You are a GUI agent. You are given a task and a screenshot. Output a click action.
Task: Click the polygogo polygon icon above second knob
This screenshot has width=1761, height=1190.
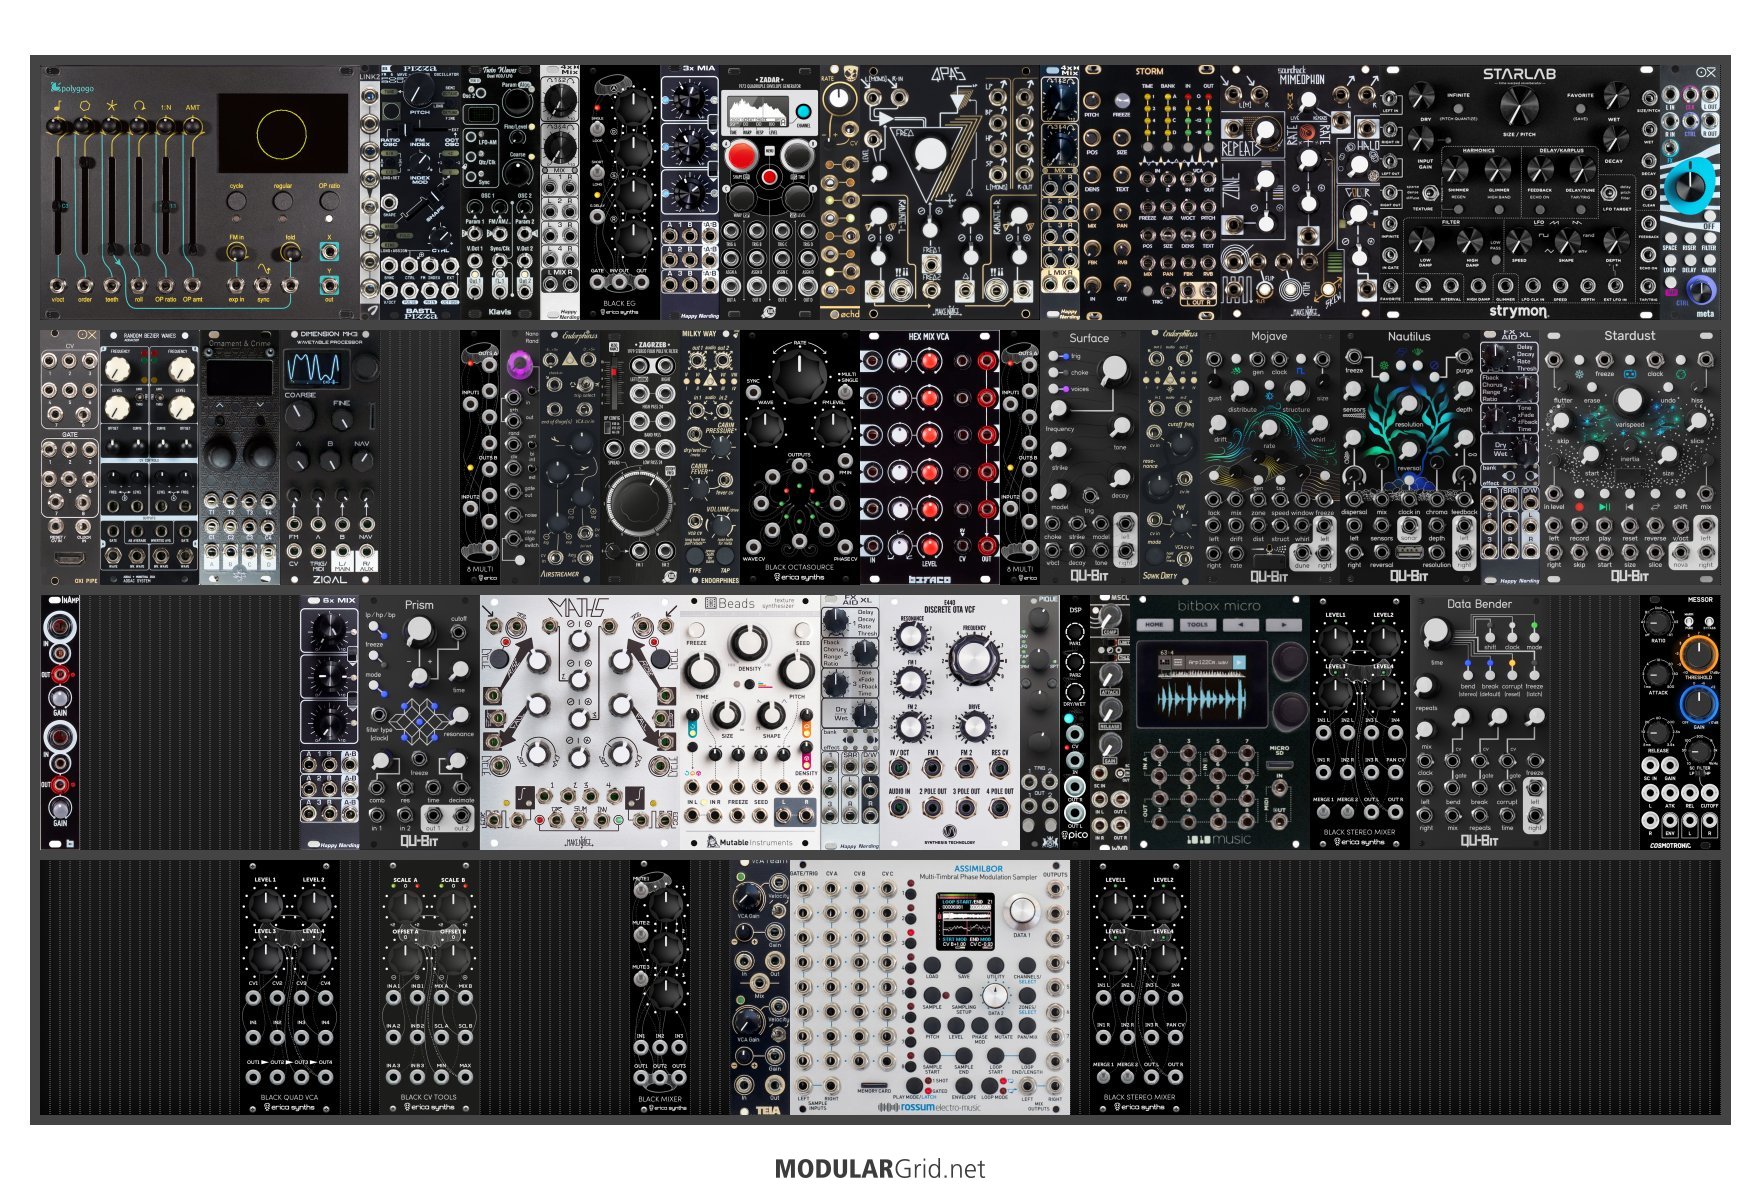pyautogui.click(x=84, y=106)
